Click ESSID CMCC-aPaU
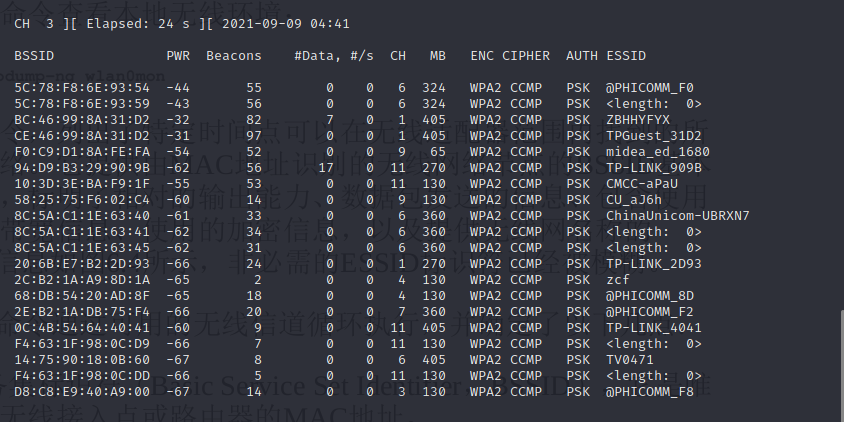Screen dimensions: 844x422 pyautogui.click(x=642, y=184)
